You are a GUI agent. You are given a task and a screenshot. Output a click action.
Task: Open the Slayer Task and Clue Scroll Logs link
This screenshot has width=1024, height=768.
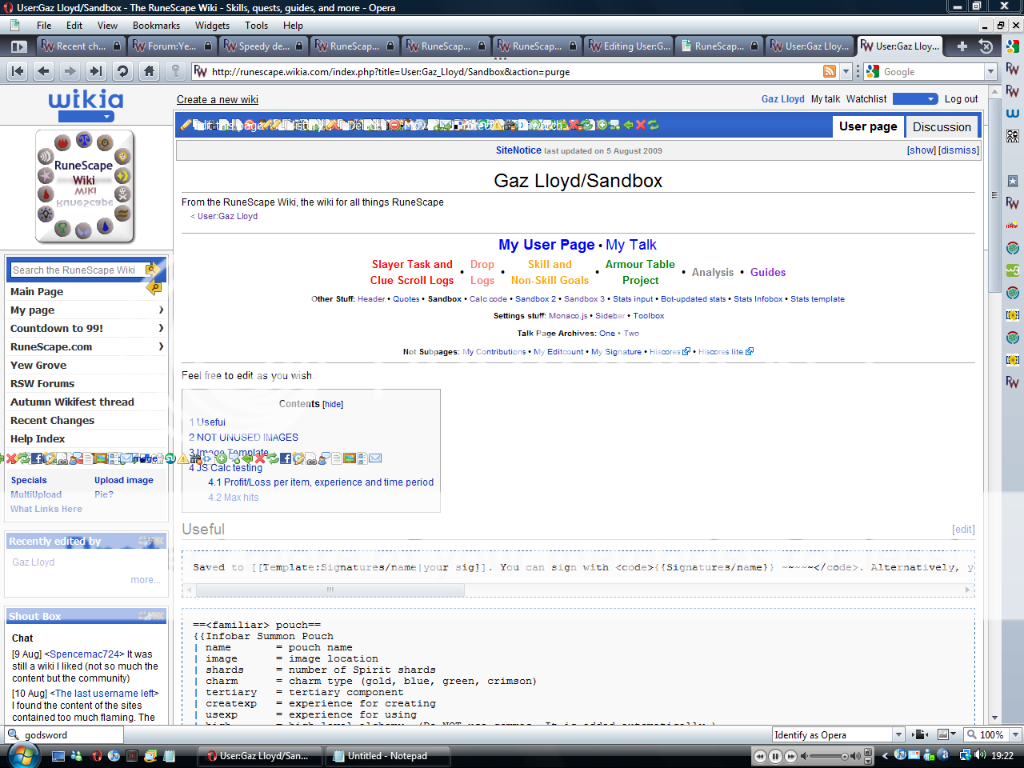[x=412, y=272]
